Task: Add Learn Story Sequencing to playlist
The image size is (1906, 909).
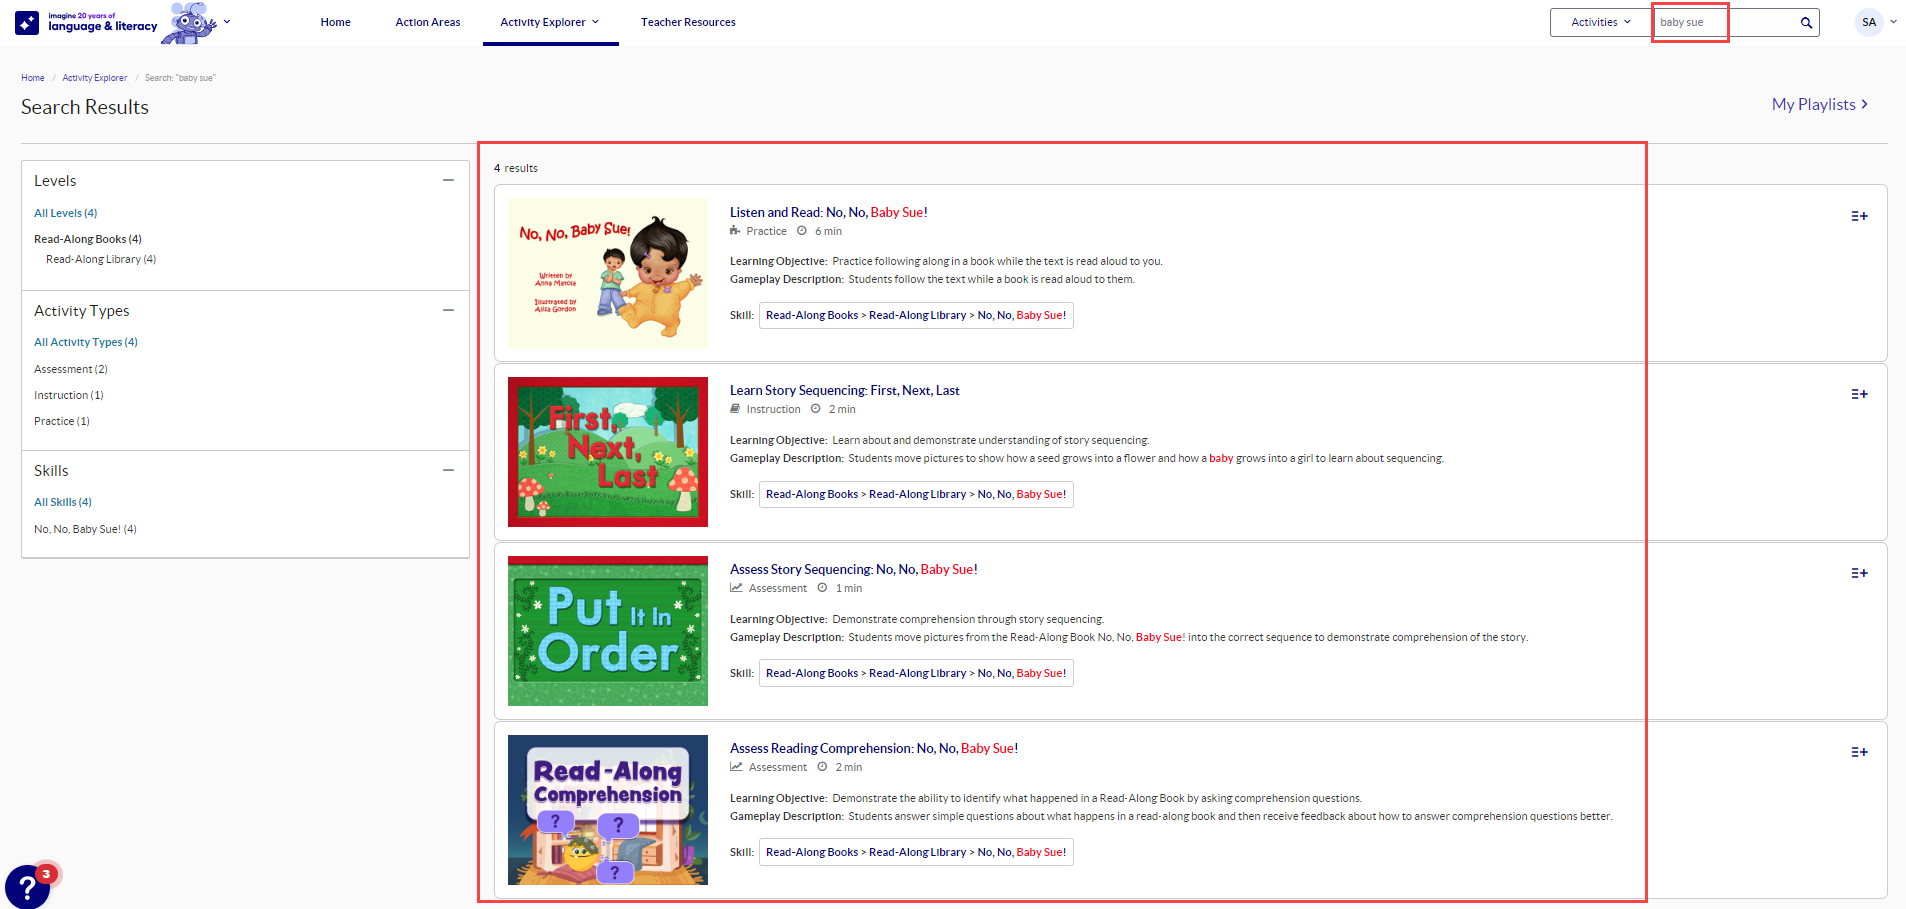Action: tap(1859, 394)
